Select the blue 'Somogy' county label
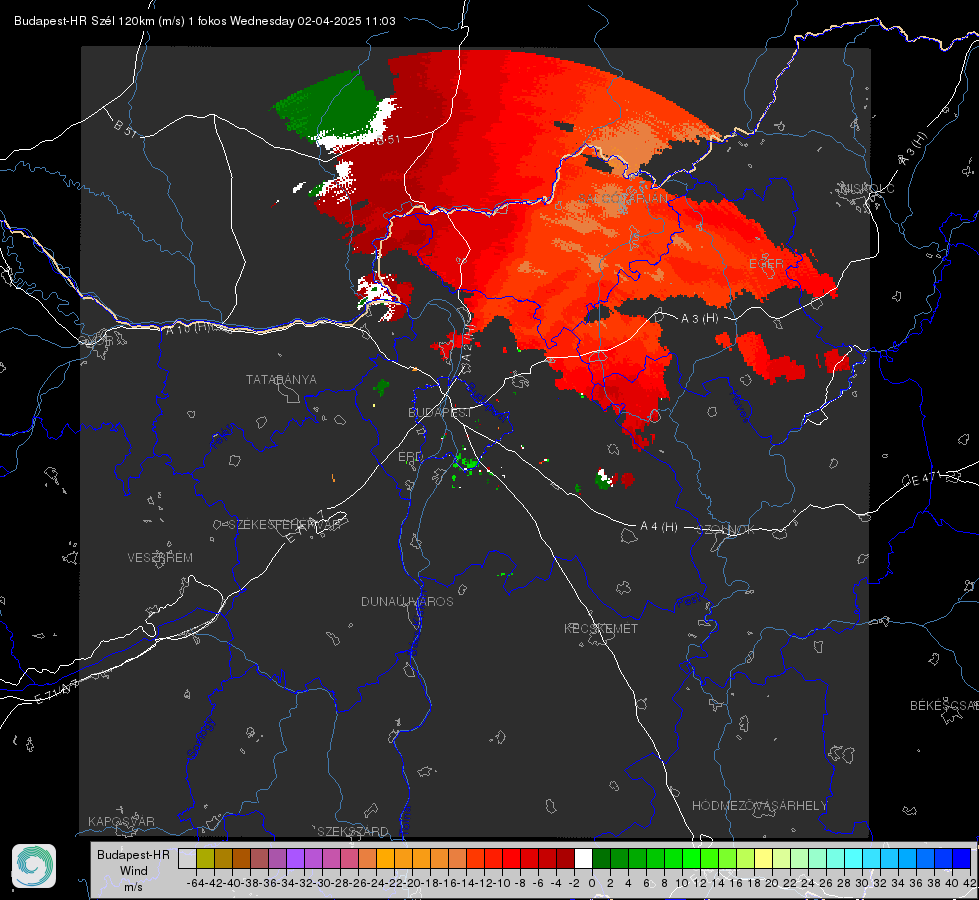The width and height of the screenshot is (979, 900). point(200,738)
